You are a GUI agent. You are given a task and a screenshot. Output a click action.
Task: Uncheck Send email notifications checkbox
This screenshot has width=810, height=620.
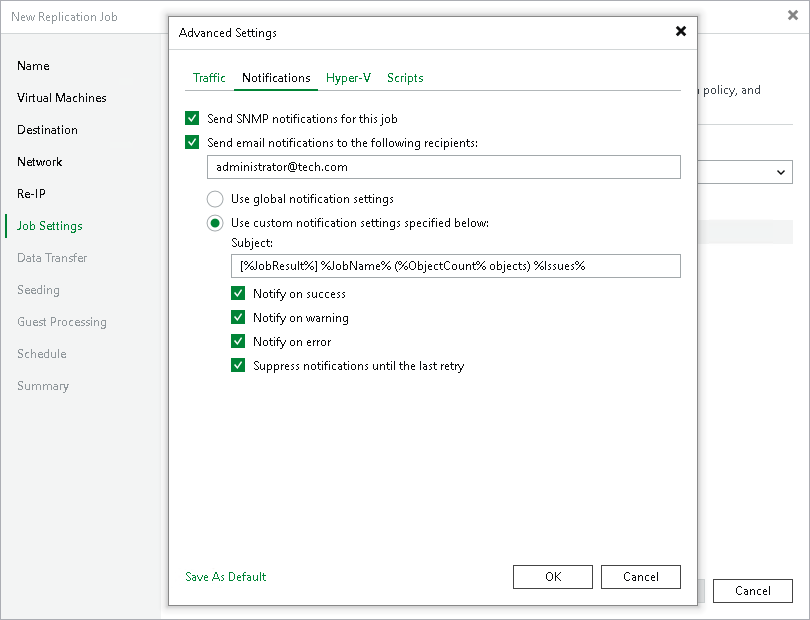click(192, 142)
